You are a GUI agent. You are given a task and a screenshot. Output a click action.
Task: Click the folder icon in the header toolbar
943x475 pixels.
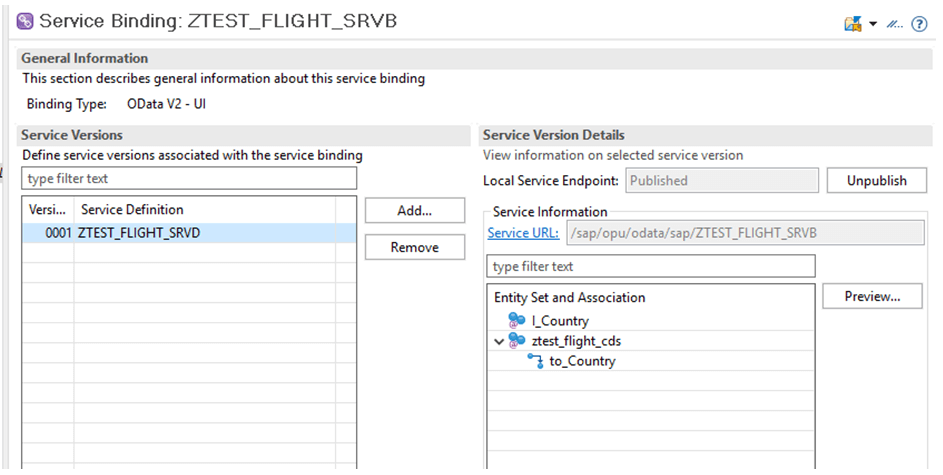tap(853, 24)
